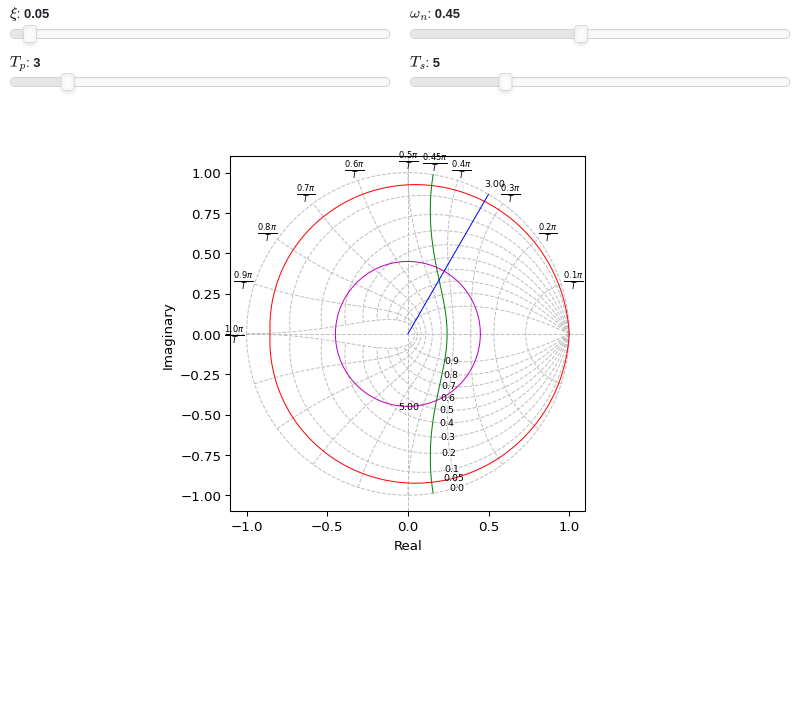Click the 0.6π/T frequency label
Screen dimensions: 800x725
[x=354, y=169]
